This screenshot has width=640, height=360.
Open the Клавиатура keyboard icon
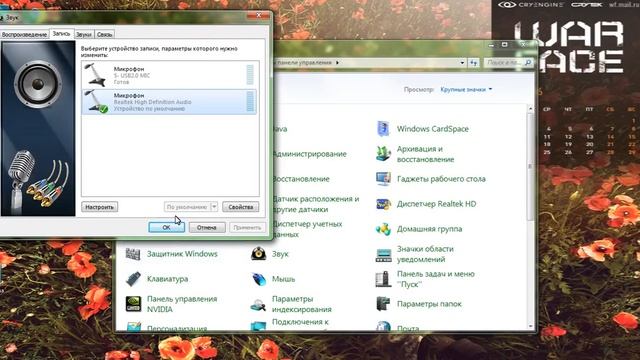point(133,279)
